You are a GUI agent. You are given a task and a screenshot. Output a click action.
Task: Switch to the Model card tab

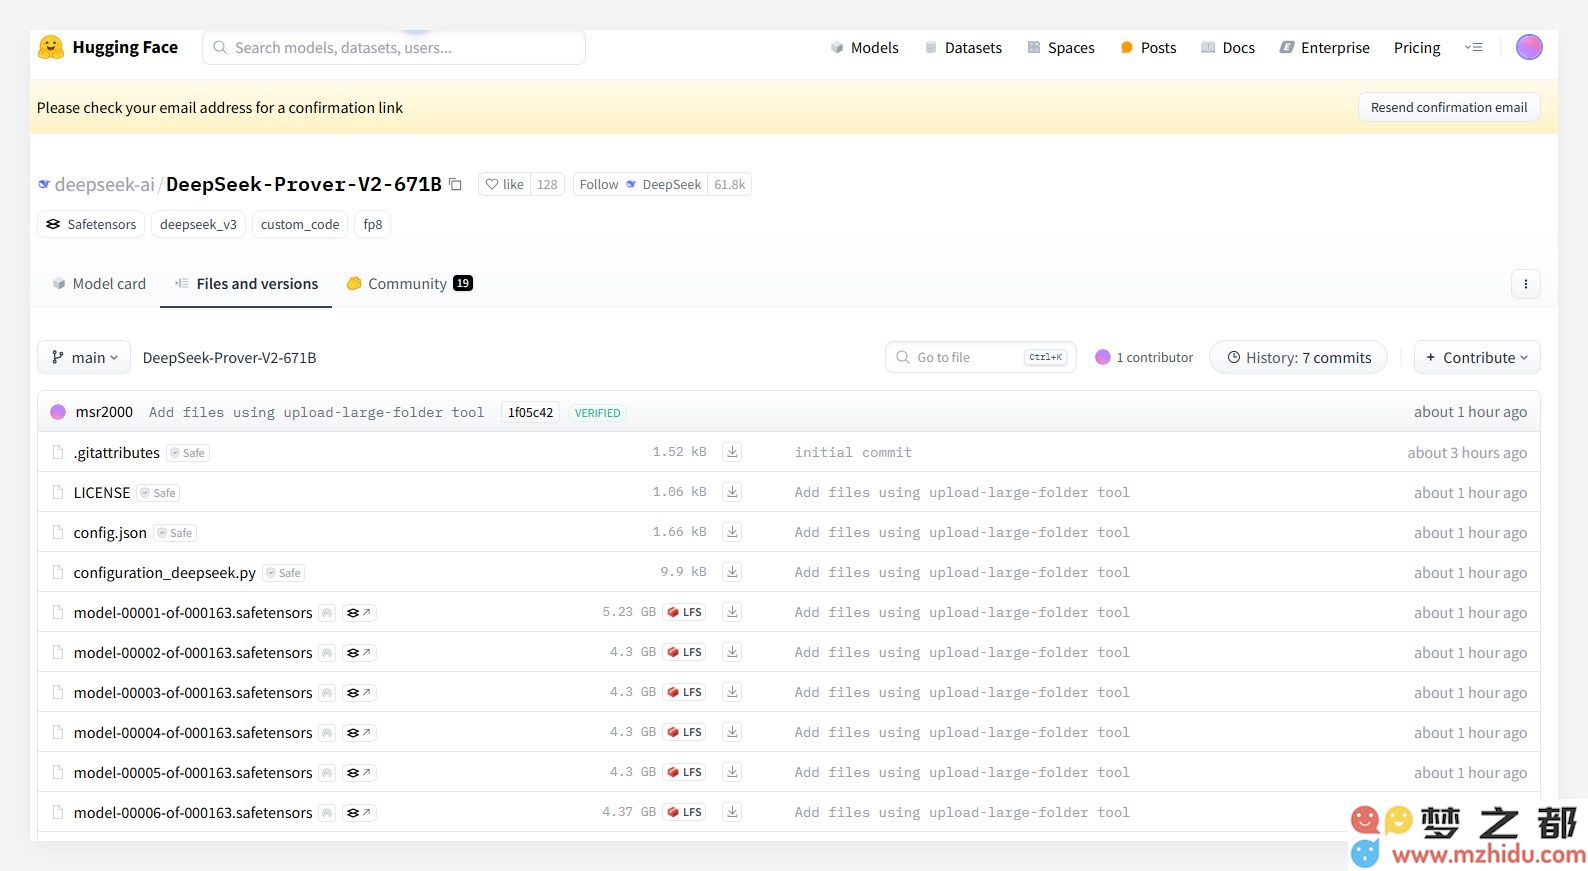99,284
